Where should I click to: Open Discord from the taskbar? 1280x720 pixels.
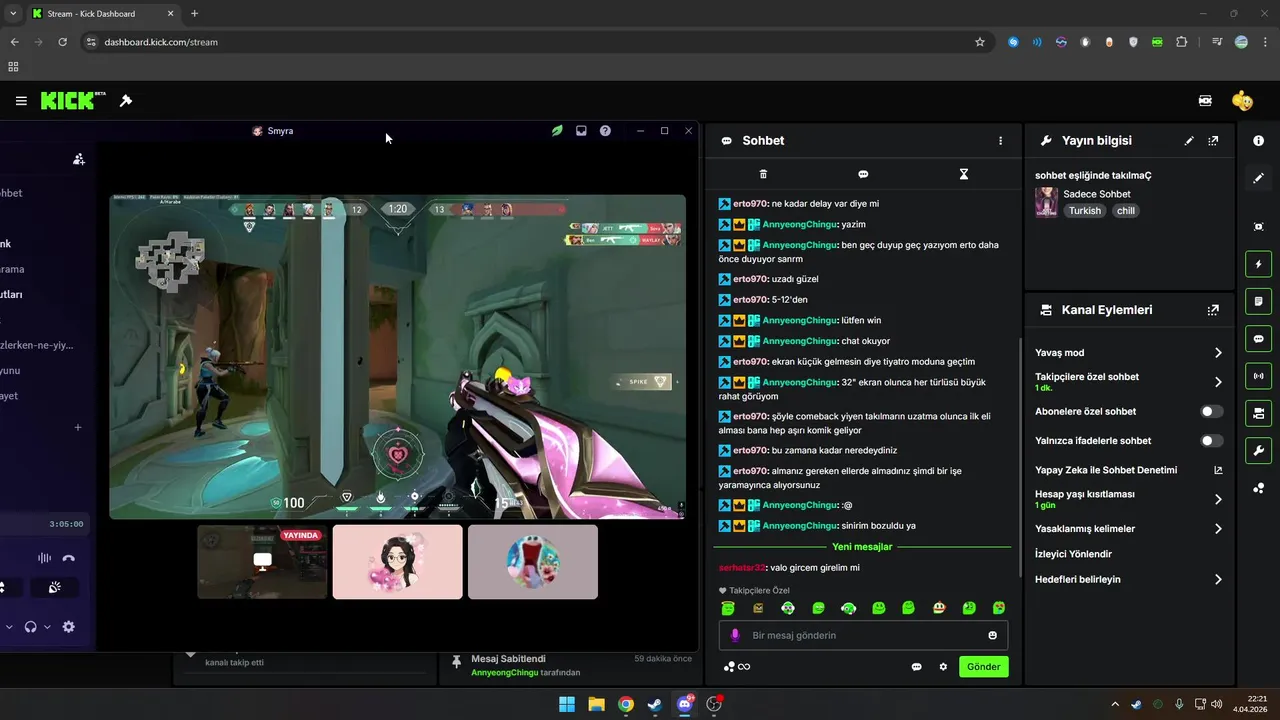(685, 704)
